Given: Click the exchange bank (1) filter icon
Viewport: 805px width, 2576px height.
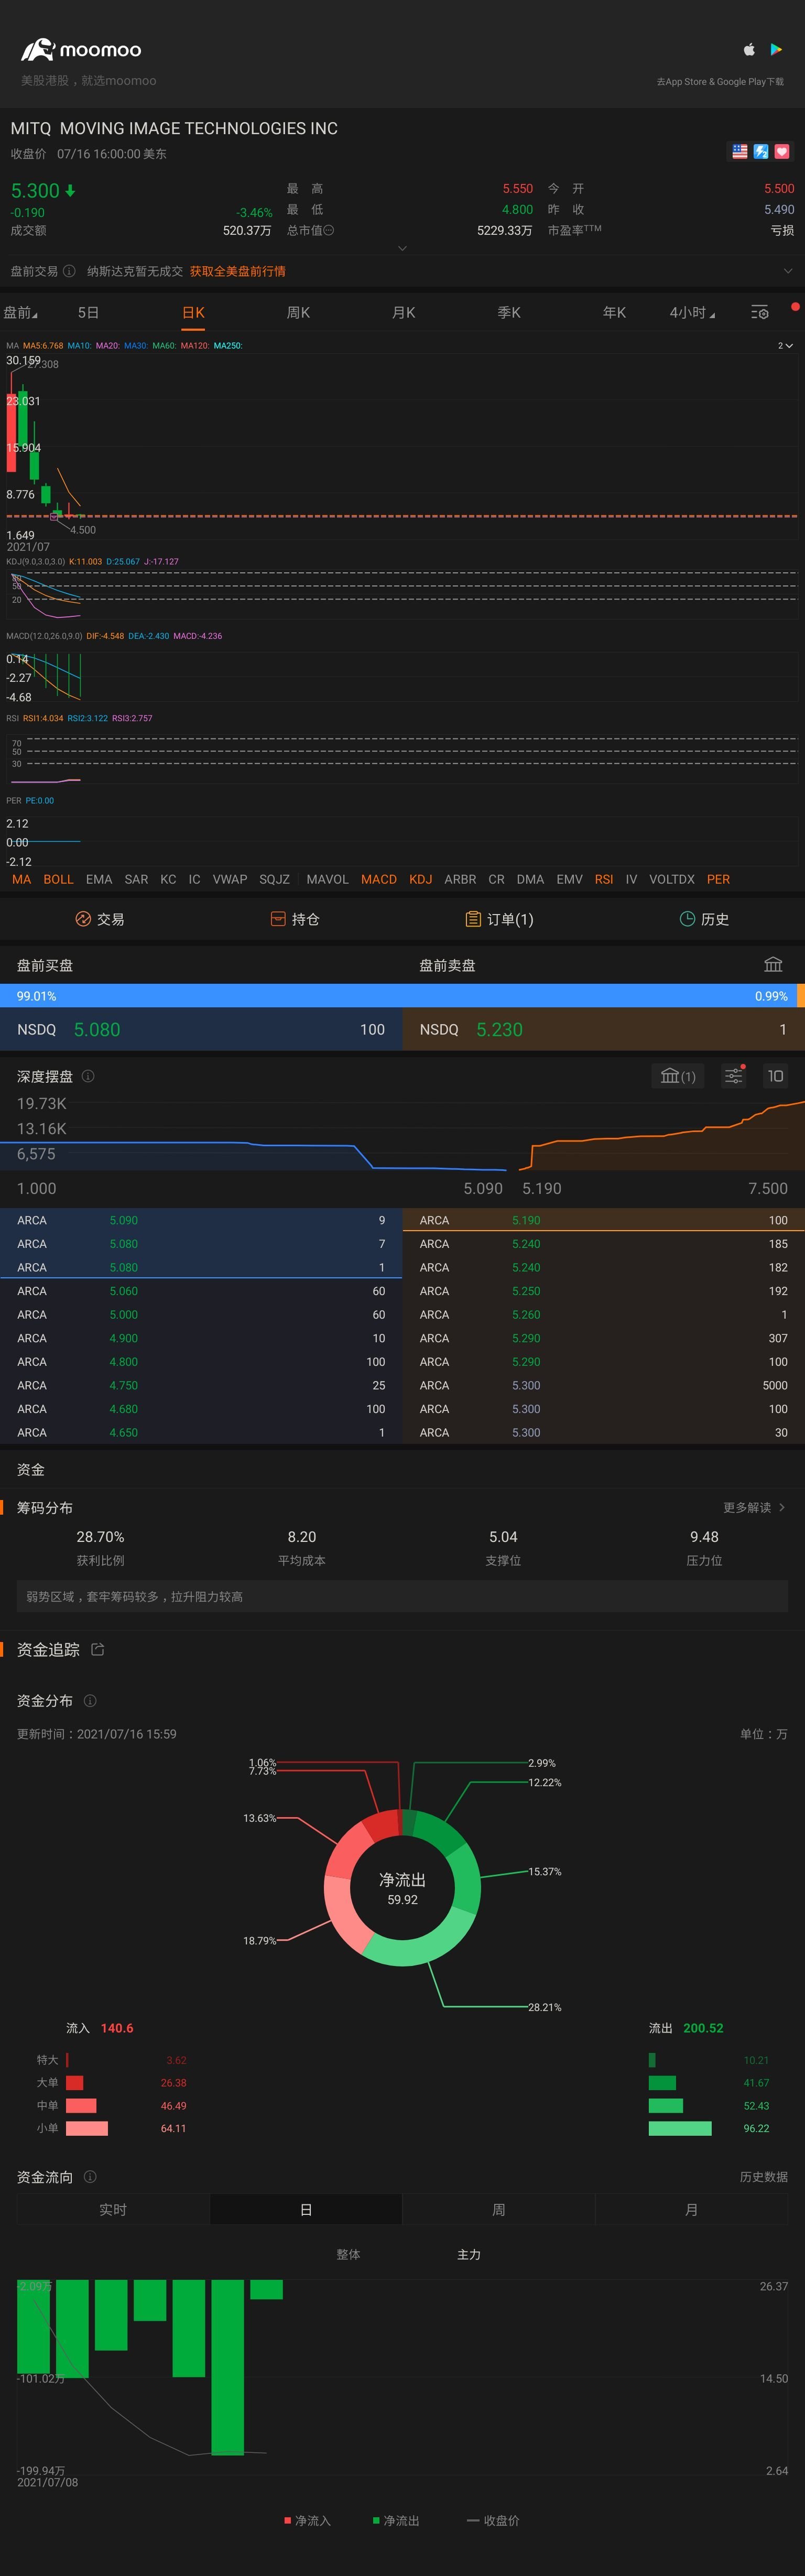Looking at the screenshot, I should (x=678, y=1076).
